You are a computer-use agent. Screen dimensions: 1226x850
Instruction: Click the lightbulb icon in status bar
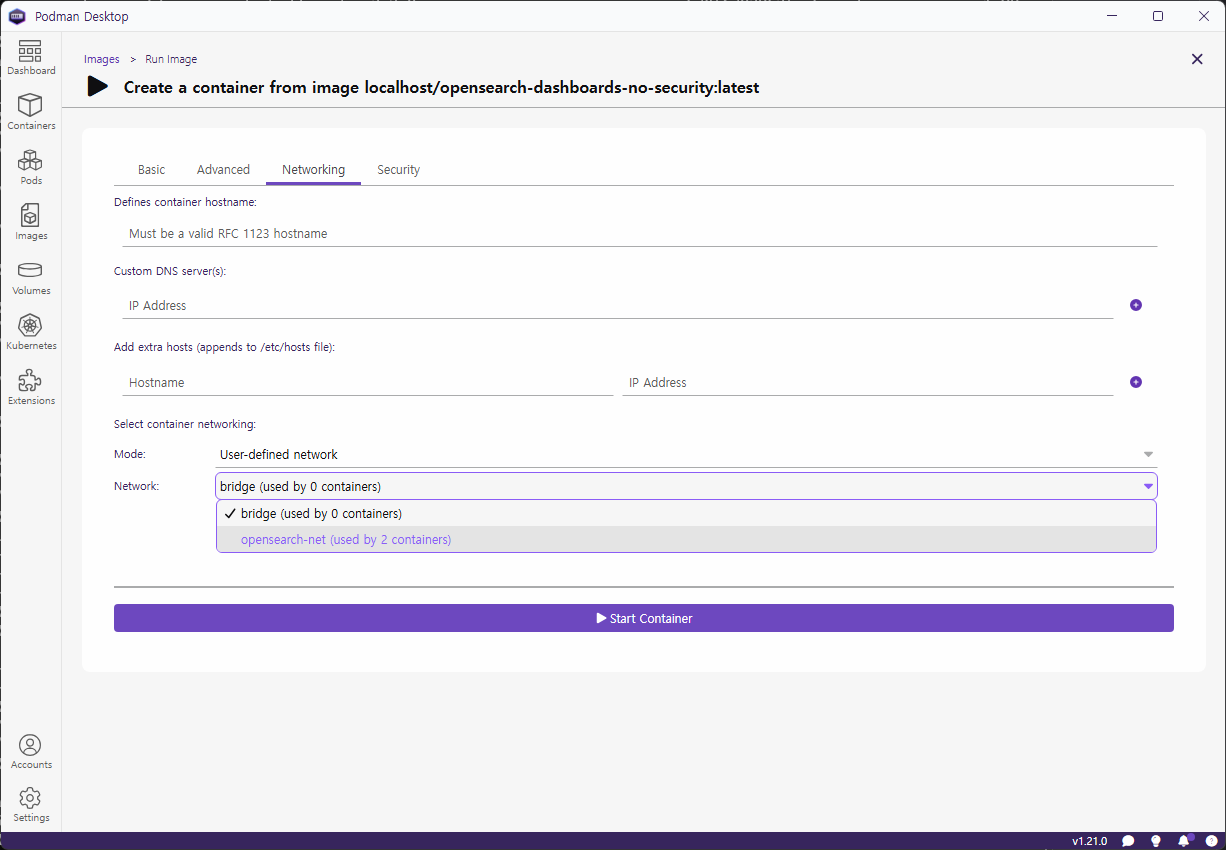point(1156,841)
